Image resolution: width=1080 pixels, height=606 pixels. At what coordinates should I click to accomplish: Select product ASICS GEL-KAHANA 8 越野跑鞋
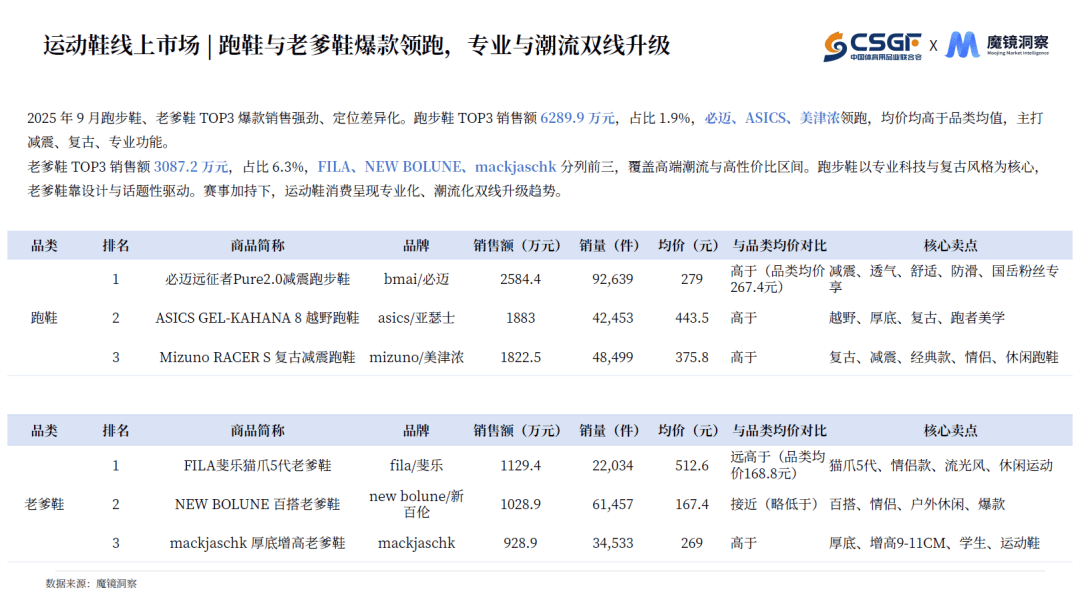point(257,317)
